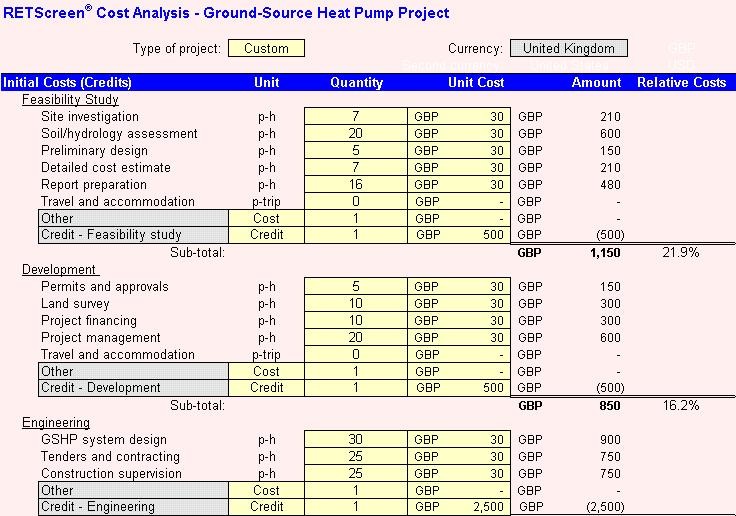This screenshot has width=736, height=516.
Task: Click the Feasibility Study section heading
Action: [70, 100]
